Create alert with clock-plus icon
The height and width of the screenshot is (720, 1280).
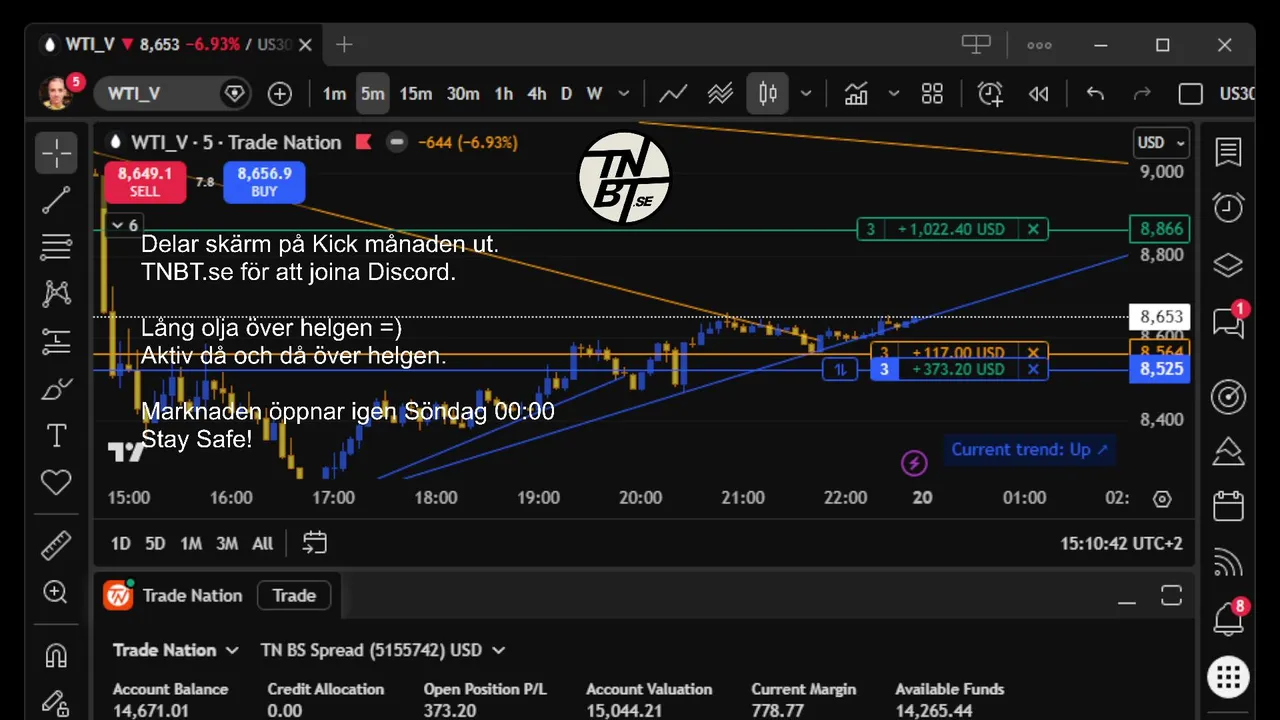click(990, 94)
